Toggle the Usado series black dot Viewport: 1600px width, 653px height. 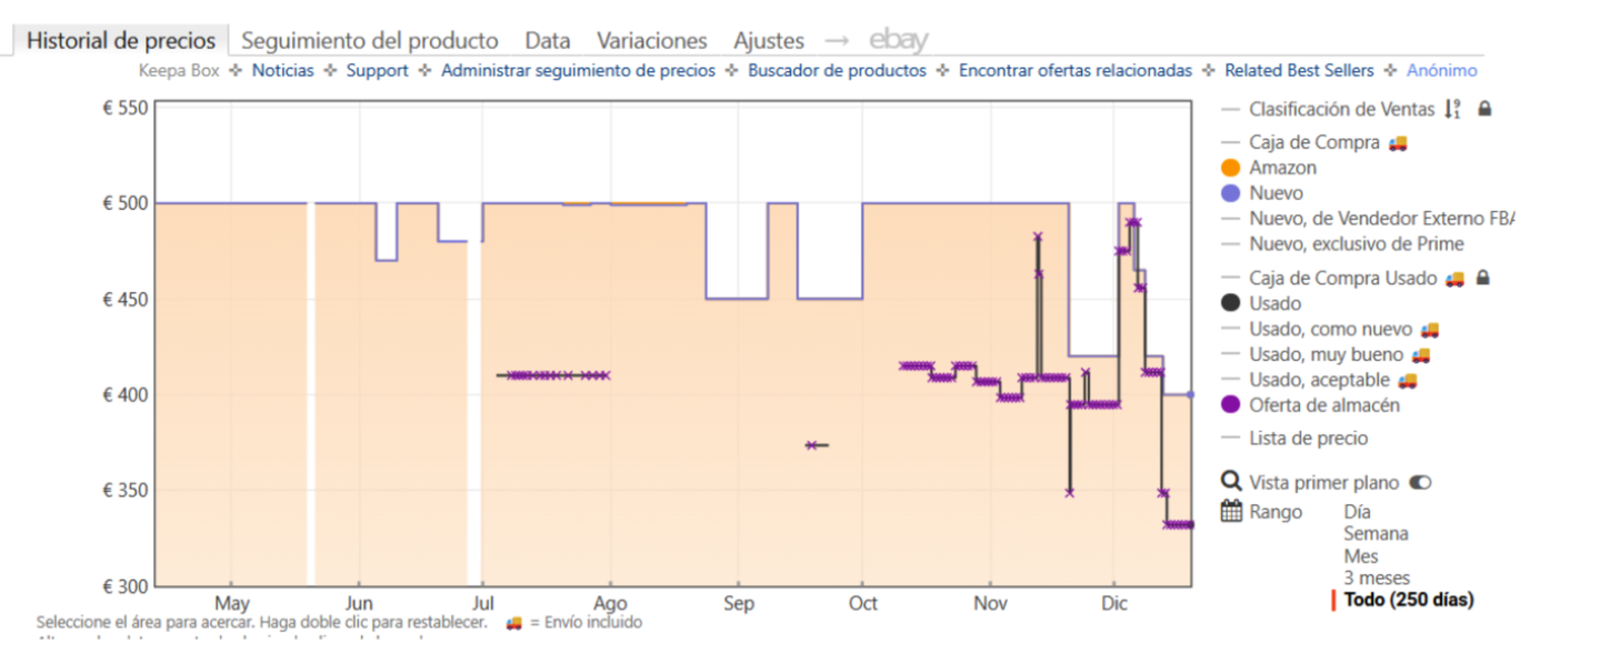(x=1231, y=303)
